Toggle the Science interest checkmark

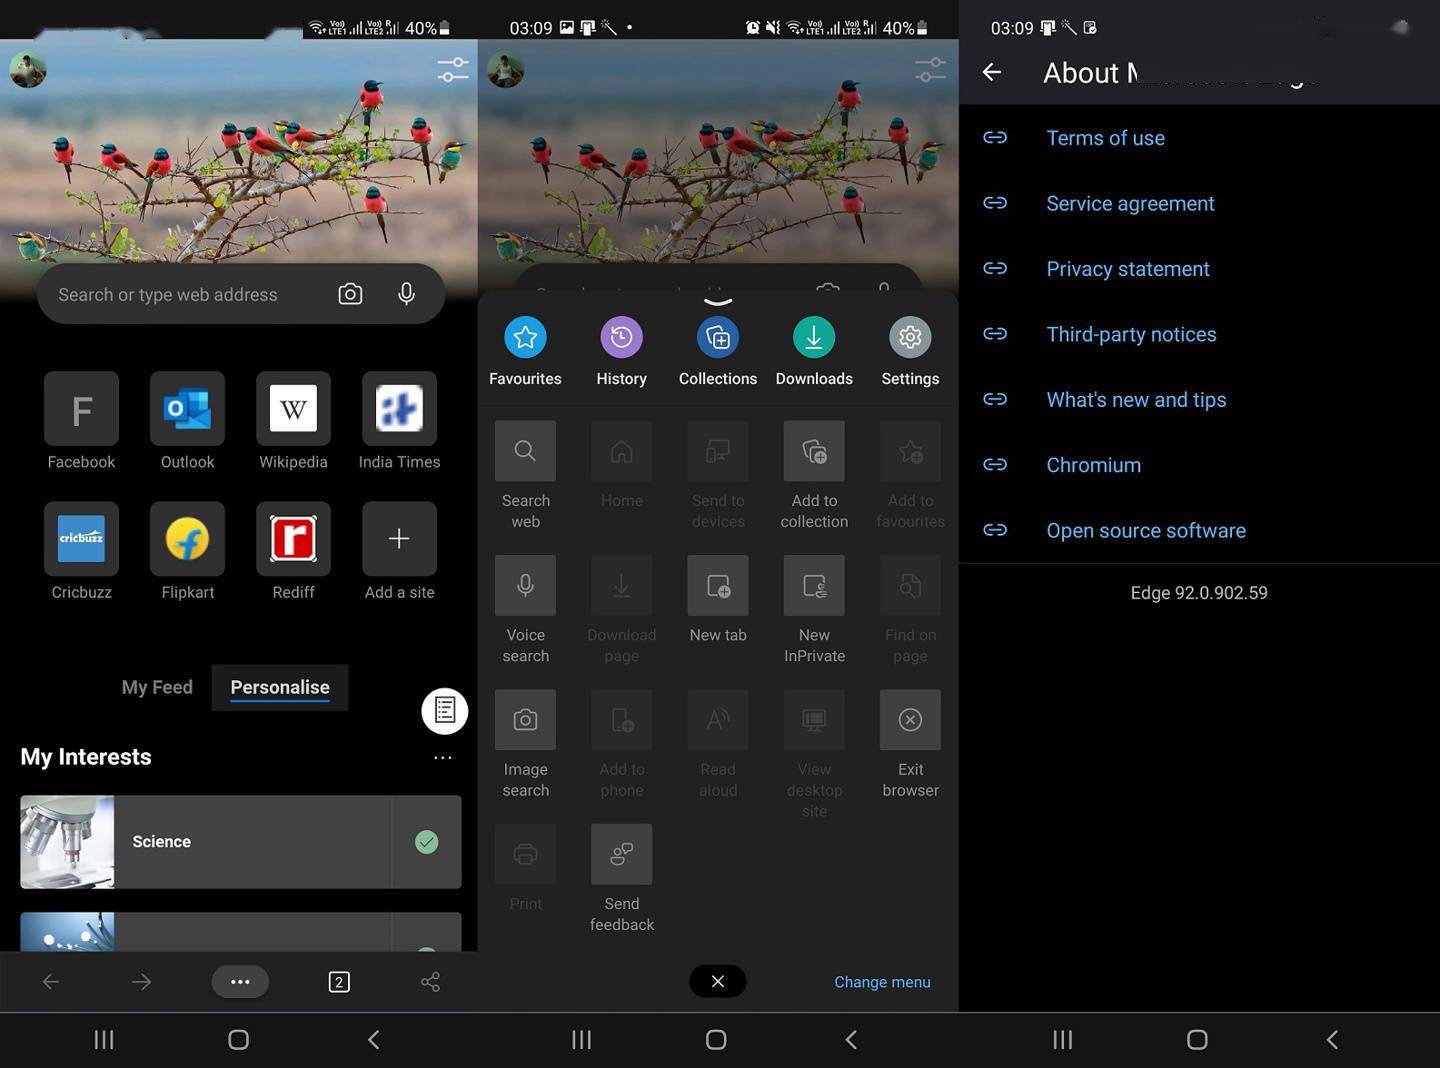pyautogui.click(x=426, y=842)
